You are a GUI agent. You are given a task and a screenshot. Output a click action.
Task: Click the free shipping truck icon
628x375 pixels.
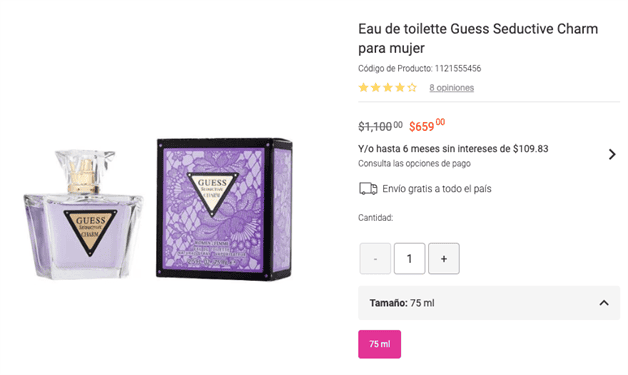368,189
